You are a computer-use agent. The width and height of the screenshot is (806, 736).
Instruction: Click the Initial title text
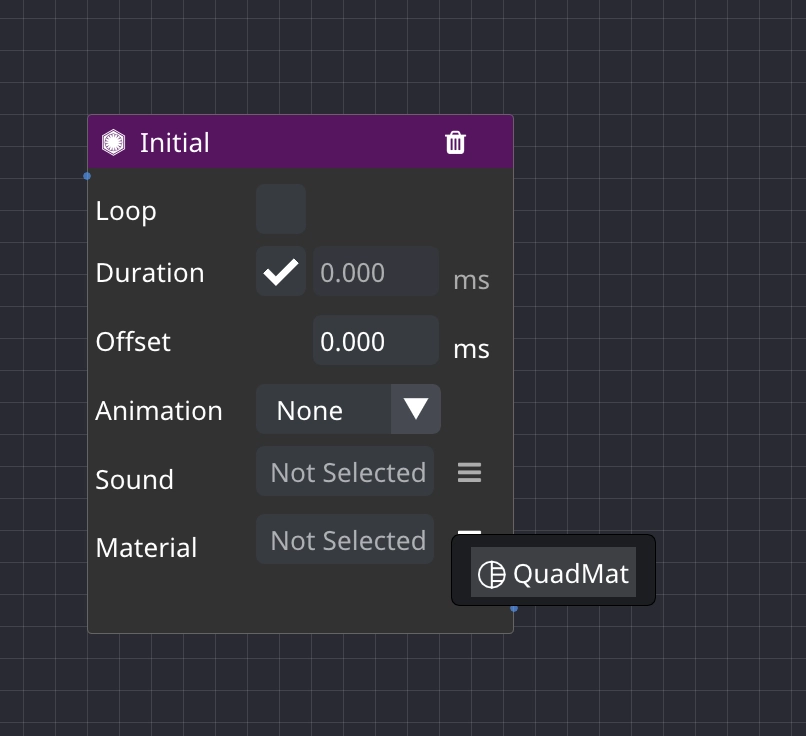click(175, 142)
